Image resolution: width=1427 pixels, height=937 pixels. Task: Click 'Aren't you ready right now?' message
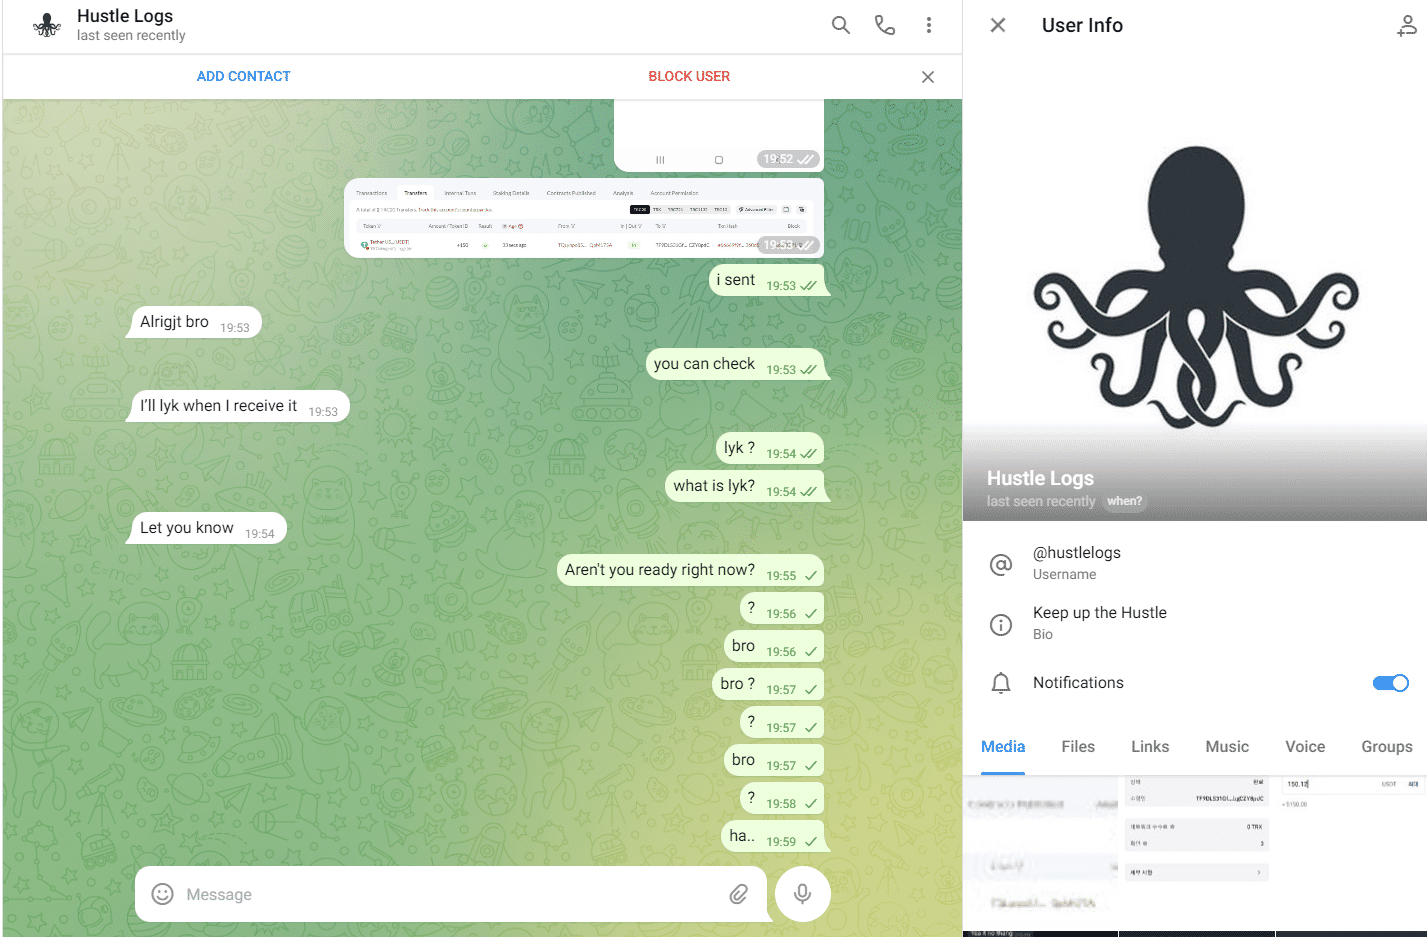pyautogui.click(x=691, y=571)
